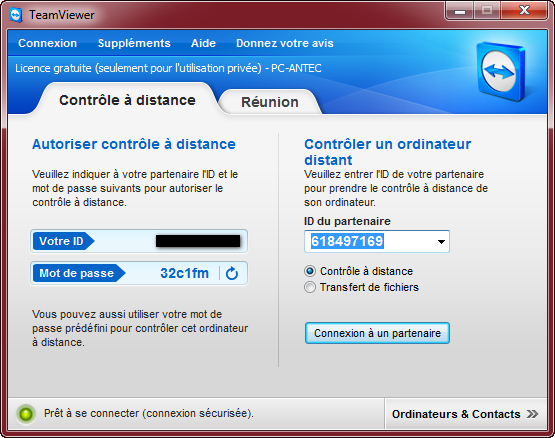
Task: Click the ID du partenaire label
Action: (x=347, y=221)
